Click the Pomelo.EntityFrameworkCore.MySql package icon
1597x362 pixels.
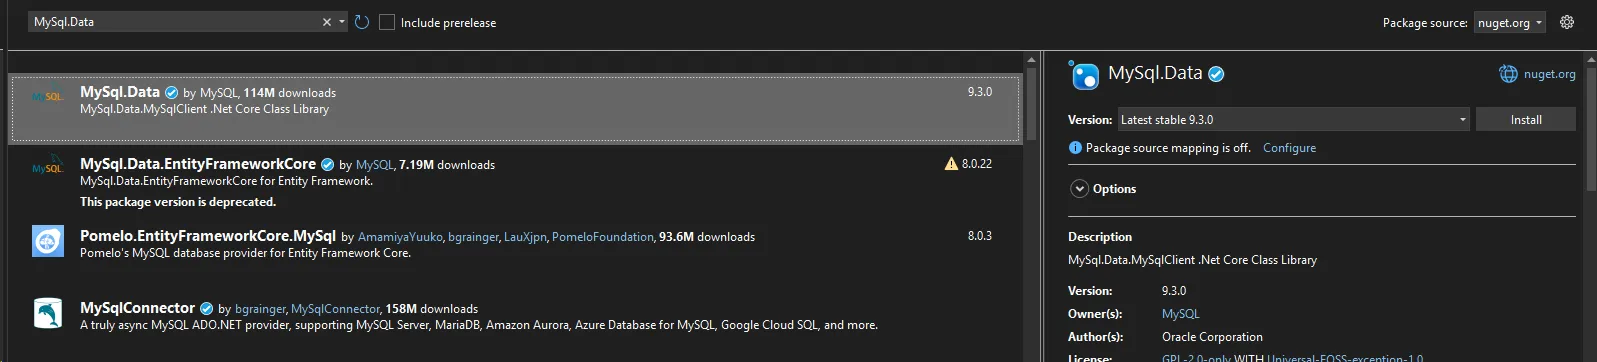47,241
